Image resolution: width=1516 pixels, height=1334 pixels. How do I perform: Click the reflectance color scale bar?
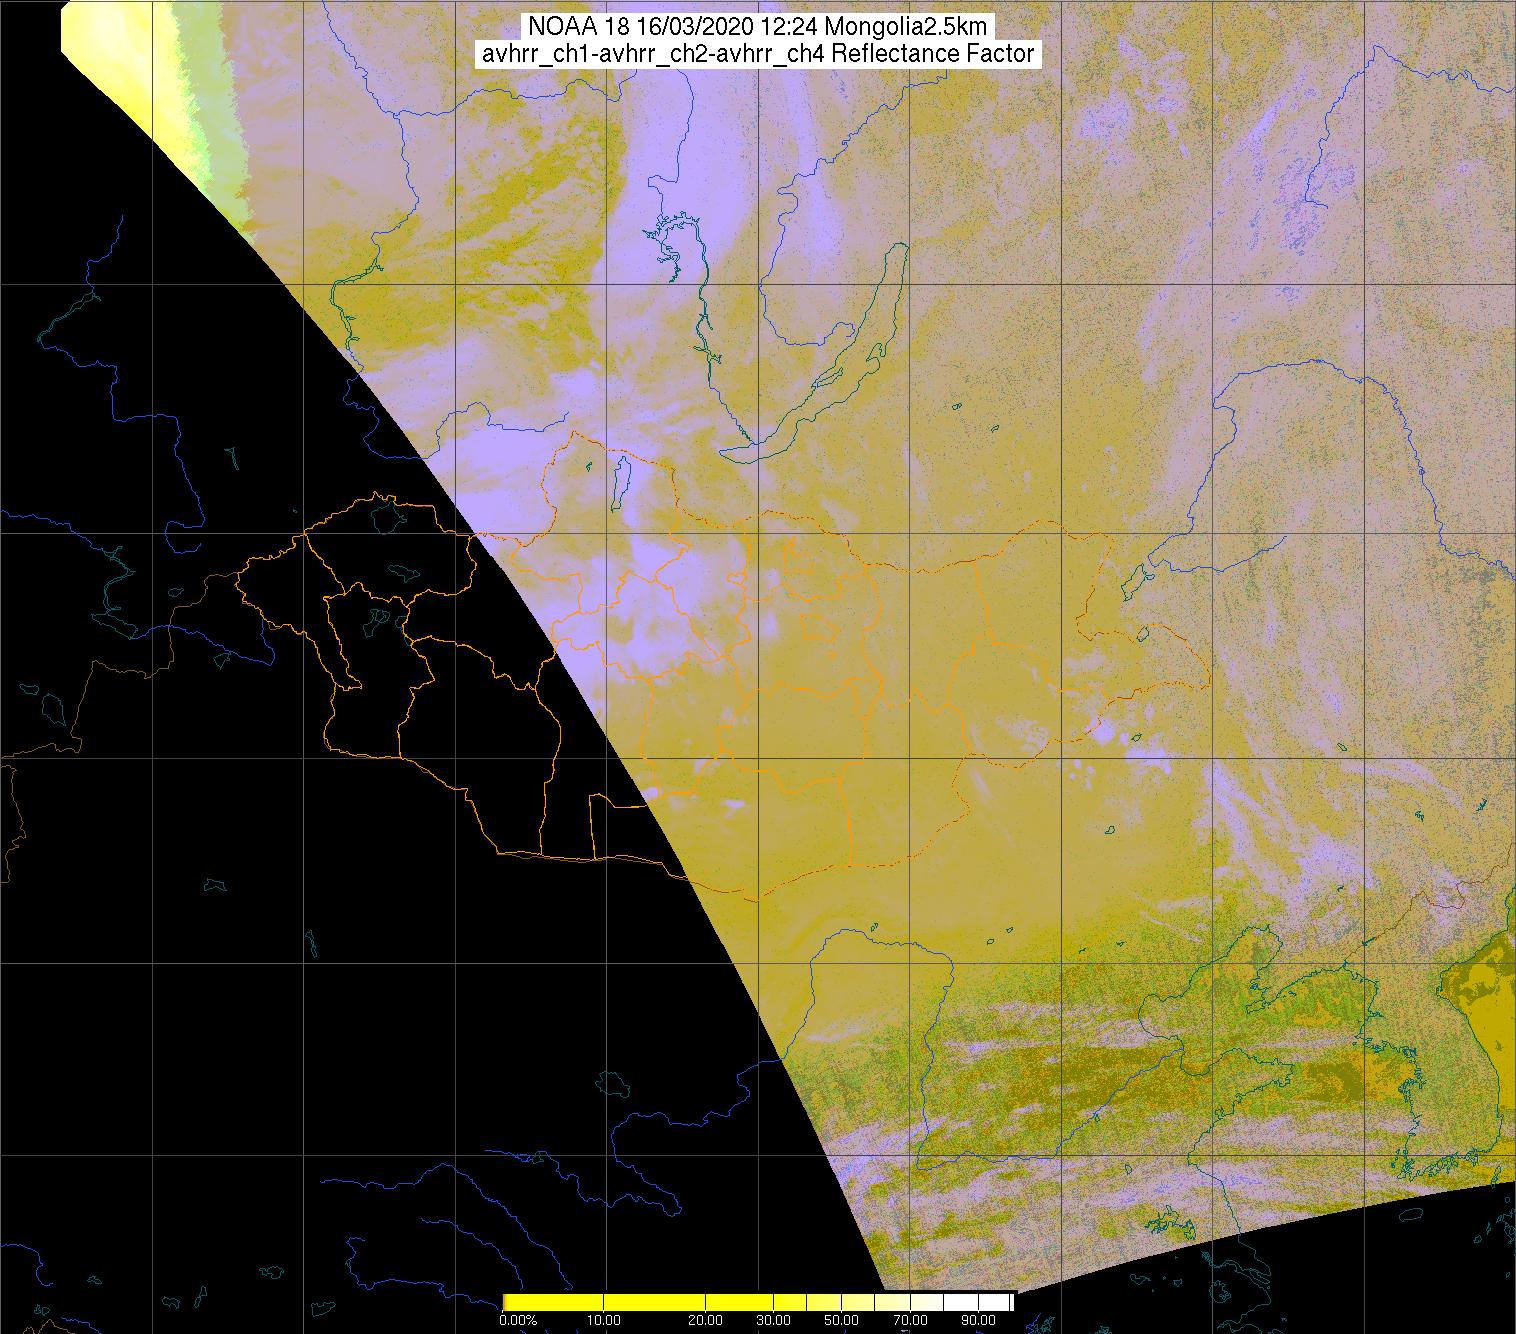(758, 1301)
